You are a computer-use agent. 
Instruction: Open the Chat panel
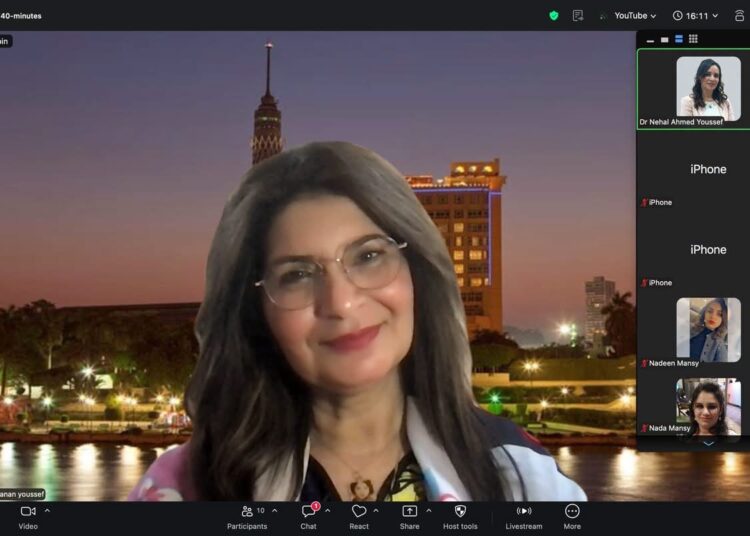point(309,517)
